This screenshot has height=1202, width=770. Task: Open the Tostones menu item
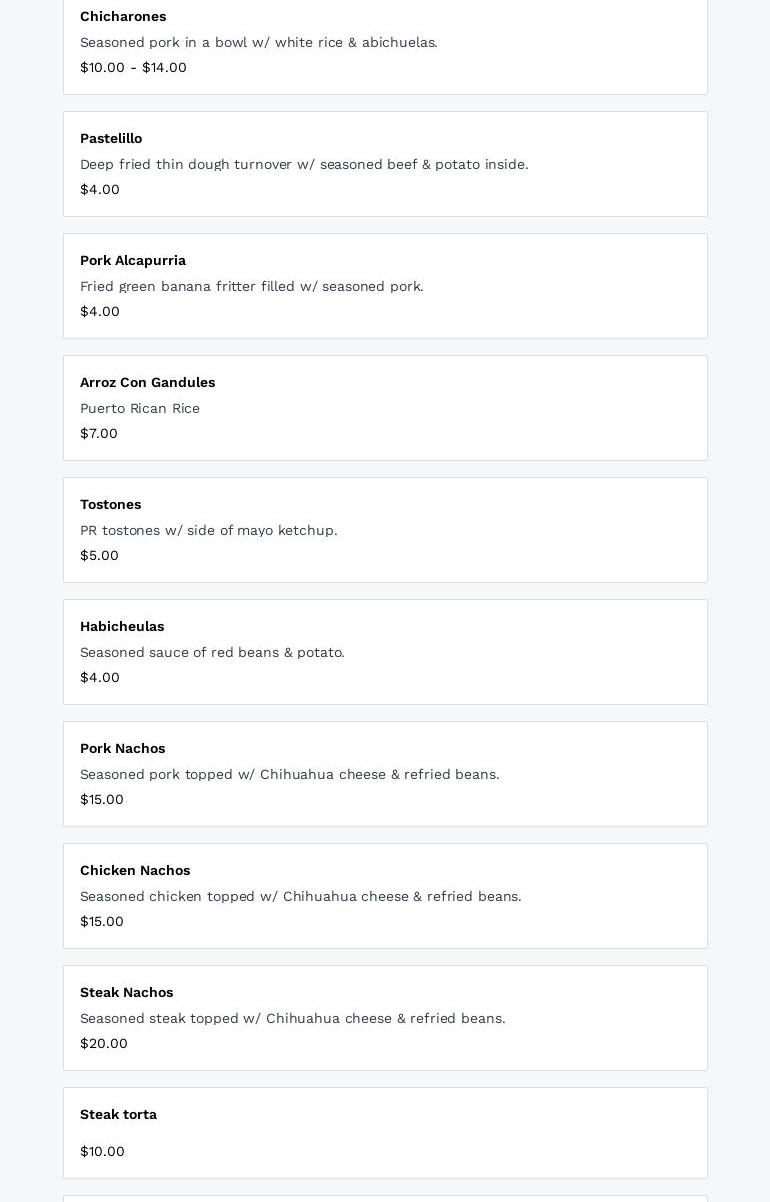coord(110,505)
